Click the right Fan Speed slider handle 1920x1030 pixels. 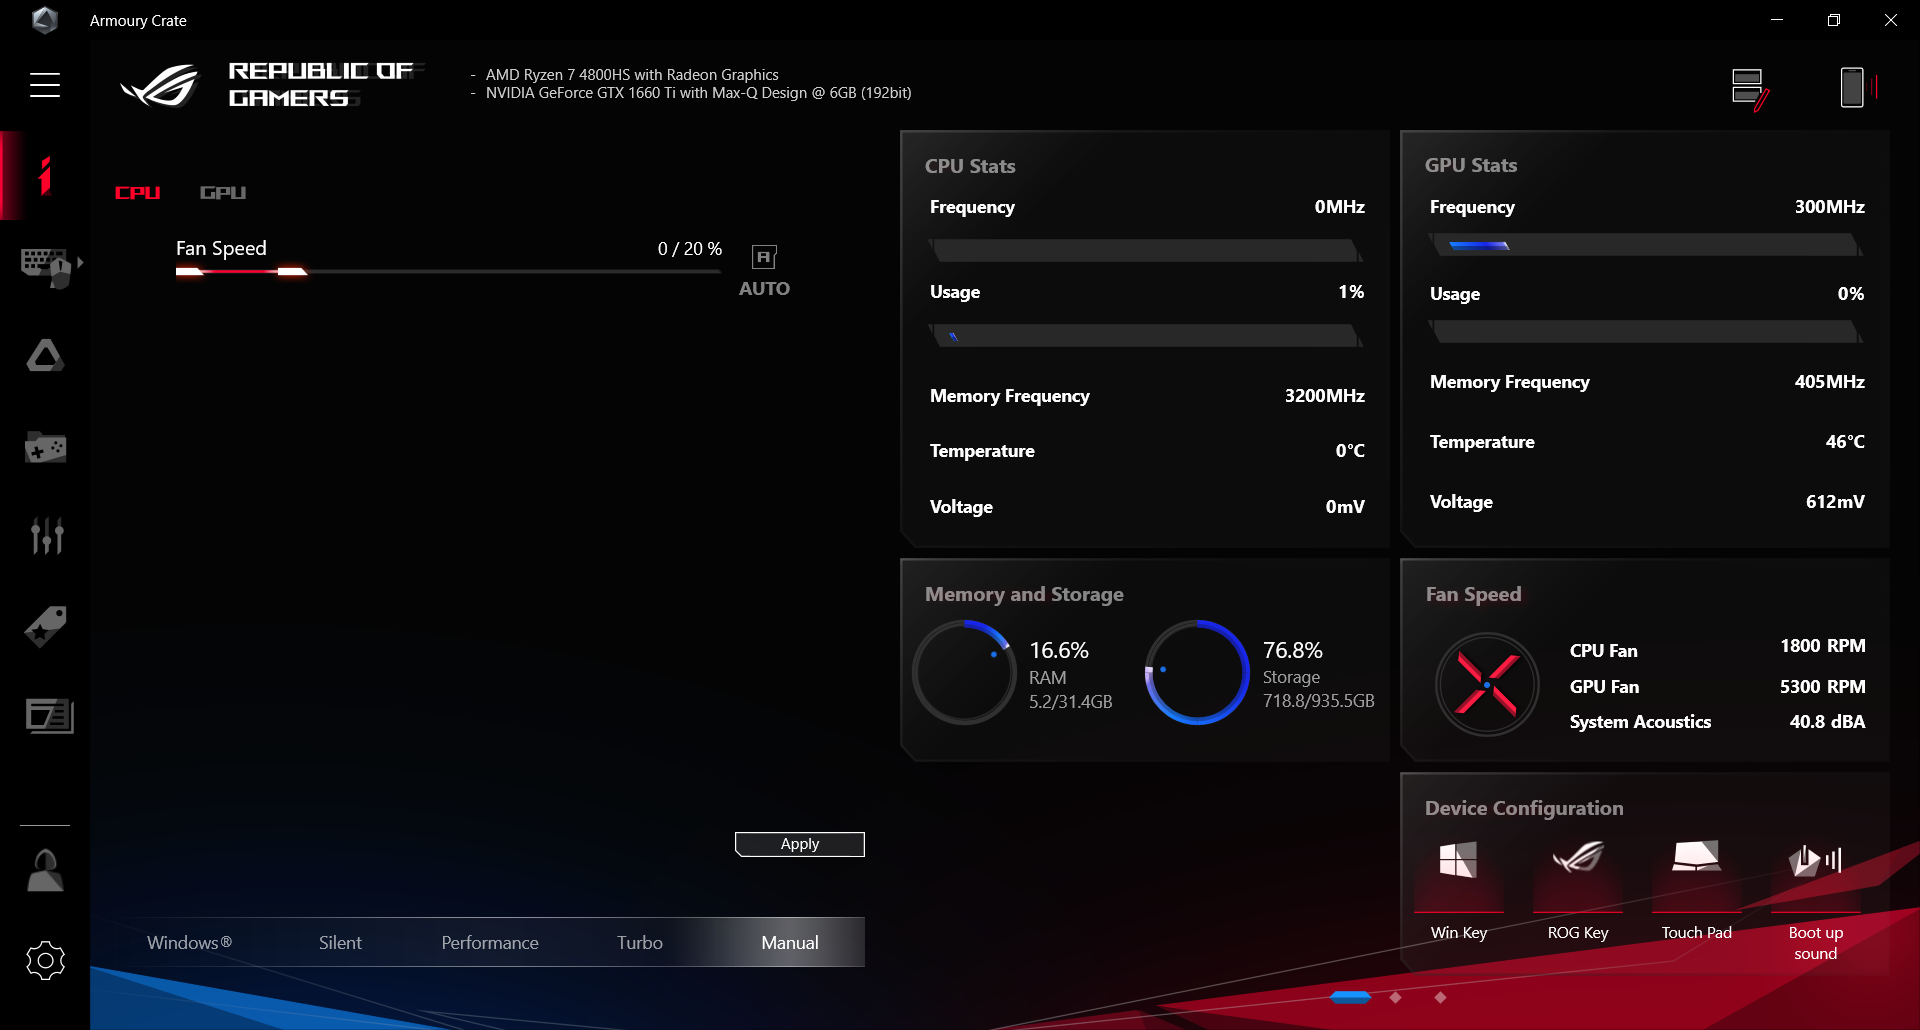point(292,271)
